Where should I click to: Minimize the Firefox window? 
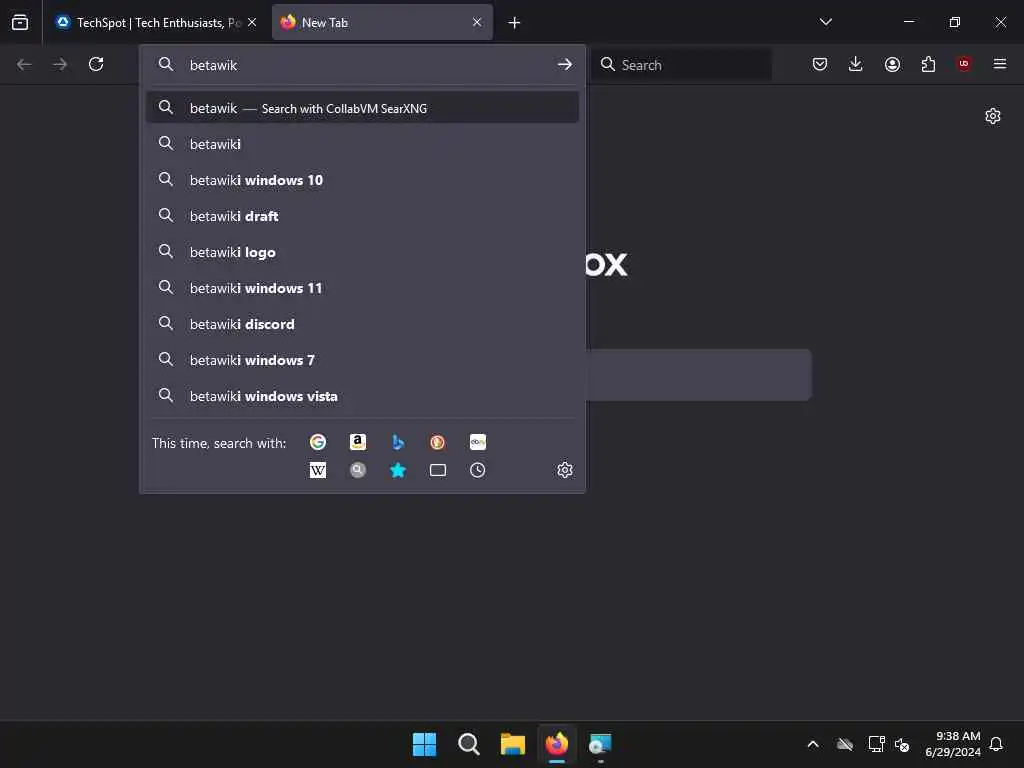[908, 22]
